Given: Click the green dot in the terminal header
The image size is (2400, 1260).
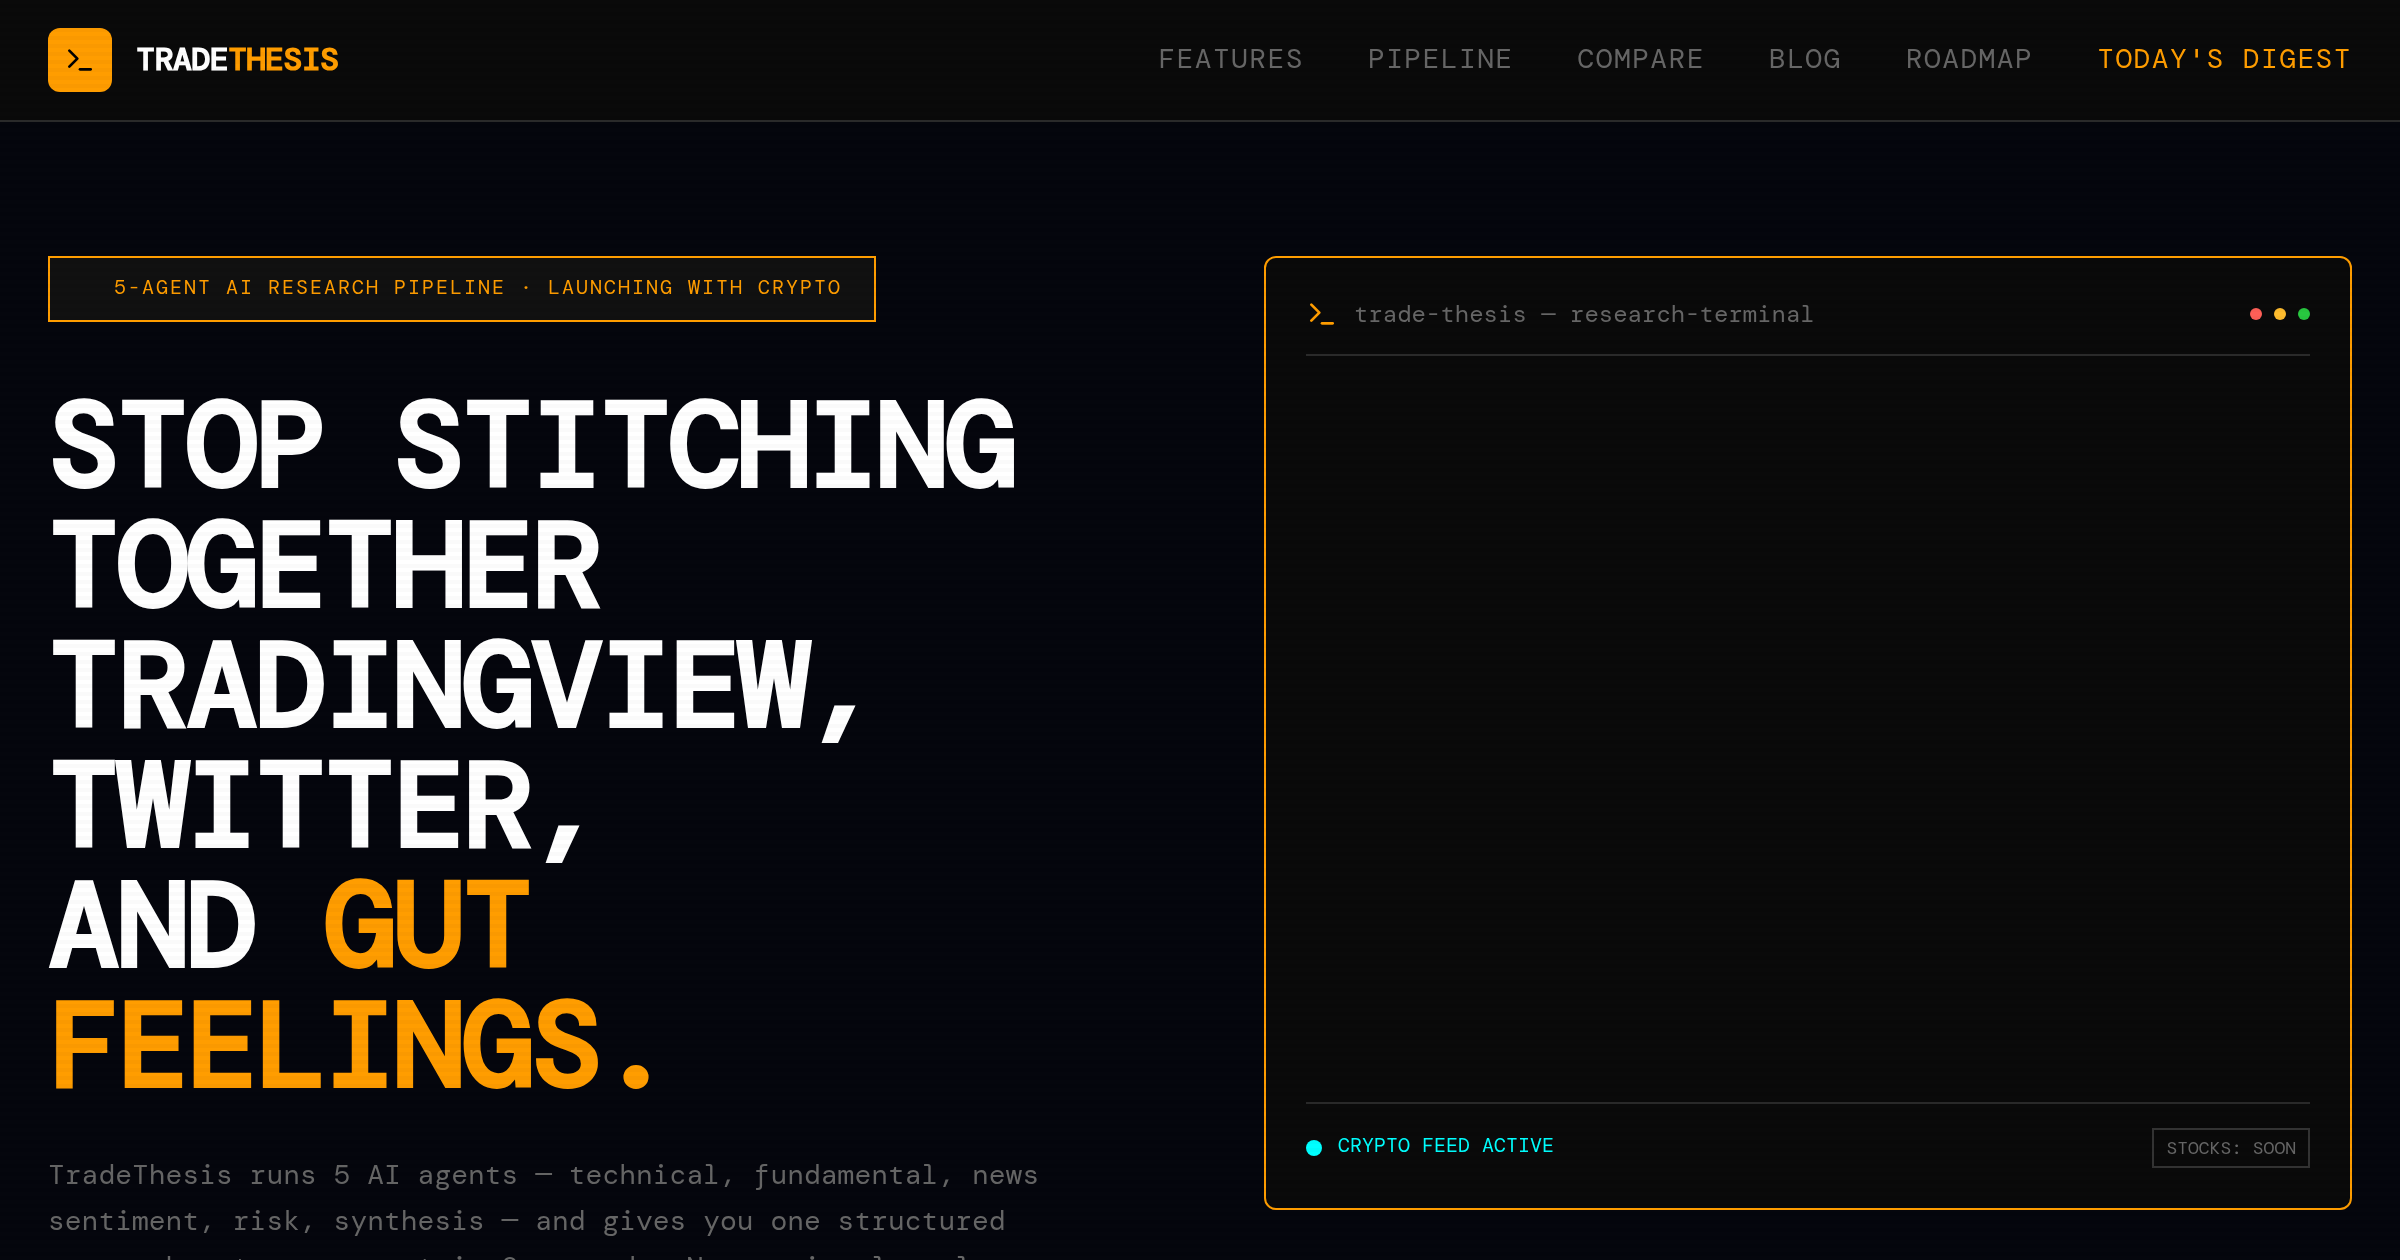Looking at the screenshot, I should 2304,314.
